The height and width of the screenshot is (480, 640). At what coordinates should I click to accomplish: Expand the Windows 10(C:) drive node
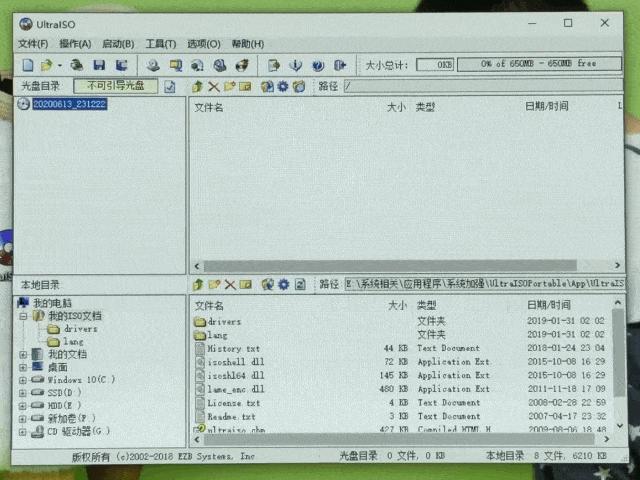23,380
